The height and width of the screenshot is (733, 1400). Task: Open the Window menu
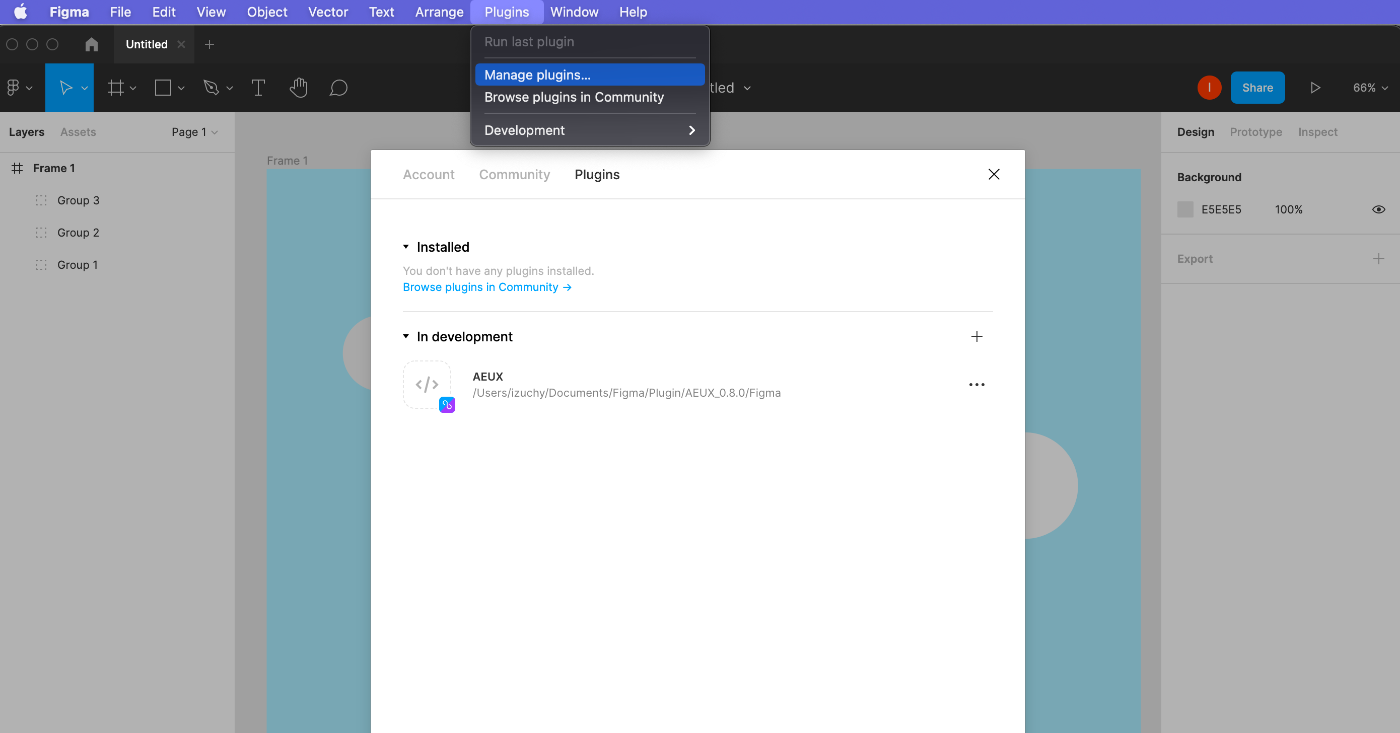click(574, 12)
